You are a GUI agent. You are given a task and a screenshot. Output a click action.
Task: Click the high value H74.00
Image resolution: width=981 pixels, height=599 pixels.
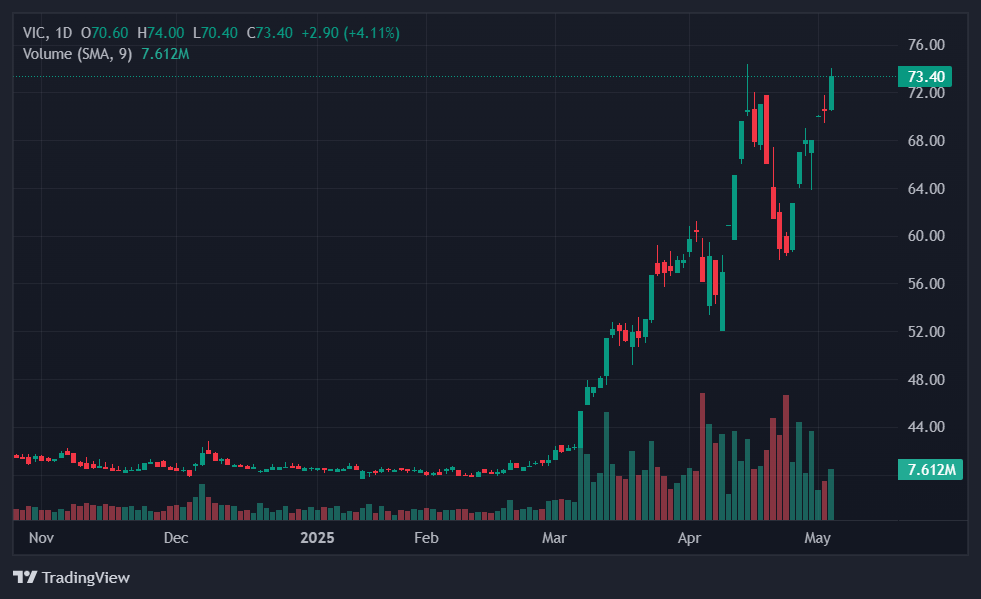(x=161, y=33)
